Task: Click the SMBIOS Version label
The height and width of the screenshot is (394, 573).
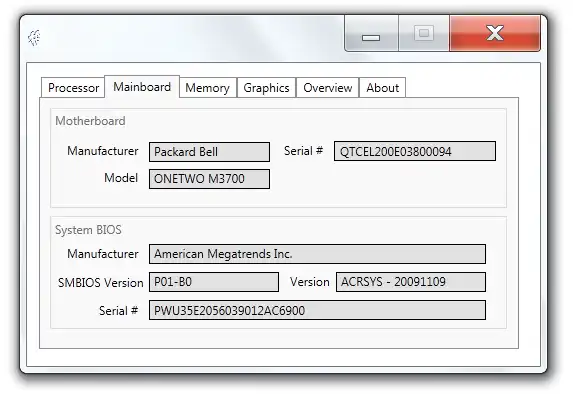Action: [x=100, y=283]
